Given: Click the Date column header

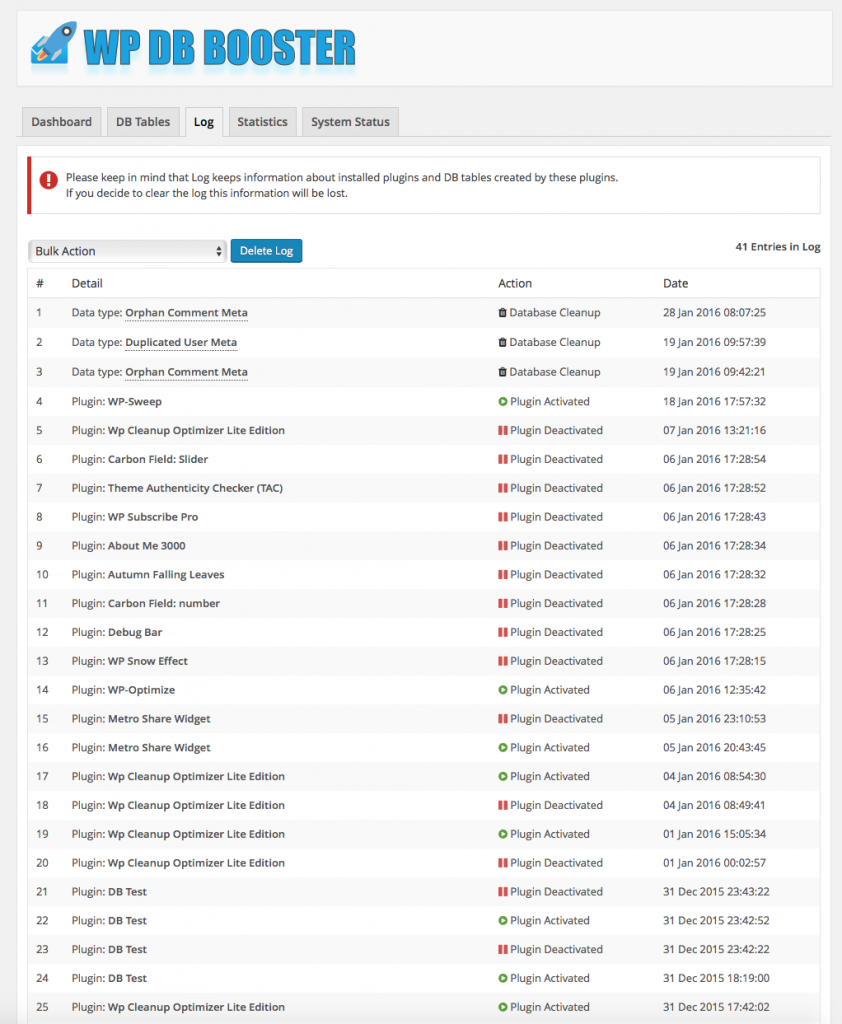Looking at the screenshot, I should click(x=675, y=283).
